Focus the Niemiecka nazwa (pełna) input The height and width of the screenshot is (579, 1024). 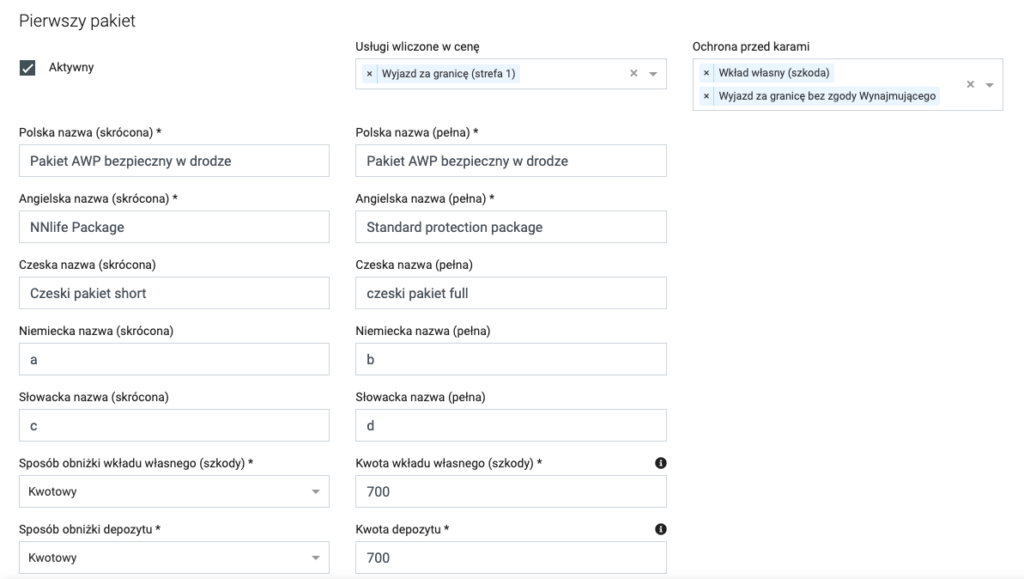click(511, 359)
